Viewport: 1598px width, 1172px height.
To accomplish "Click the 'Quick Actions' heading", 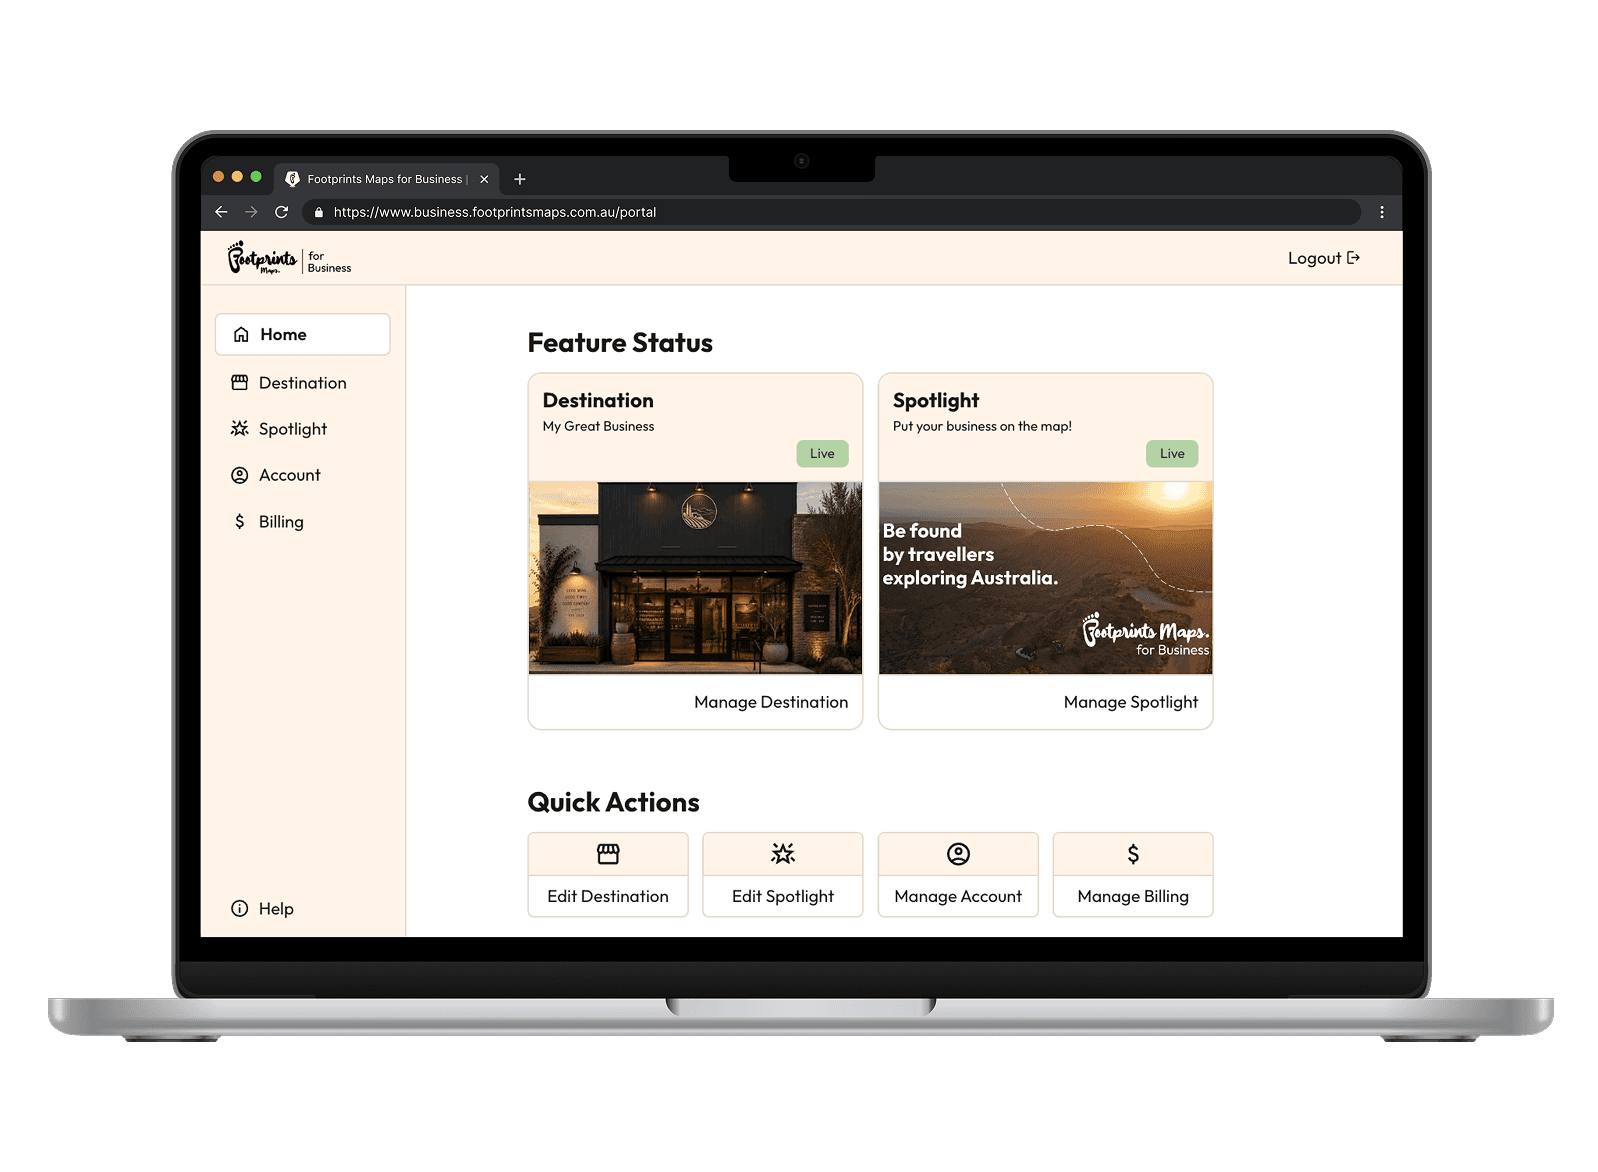I will point(613,802).
